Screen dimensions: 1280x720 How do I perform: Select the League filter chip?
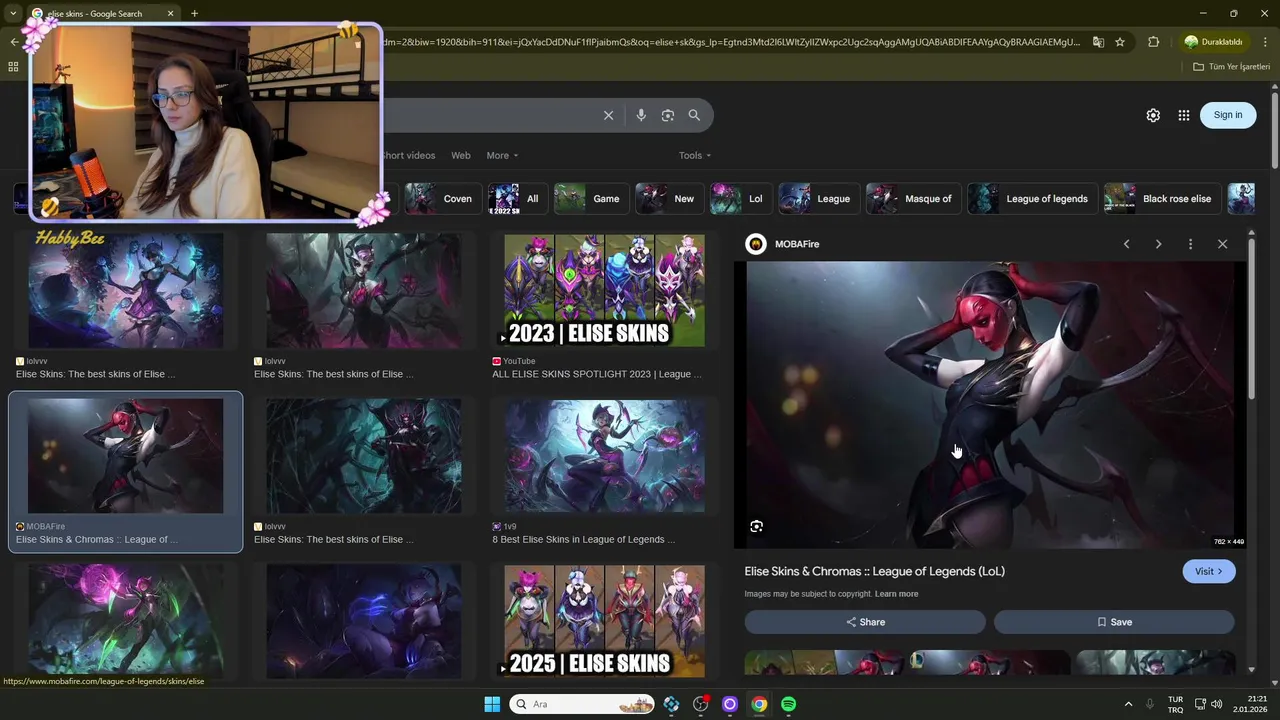pos(818,199)
